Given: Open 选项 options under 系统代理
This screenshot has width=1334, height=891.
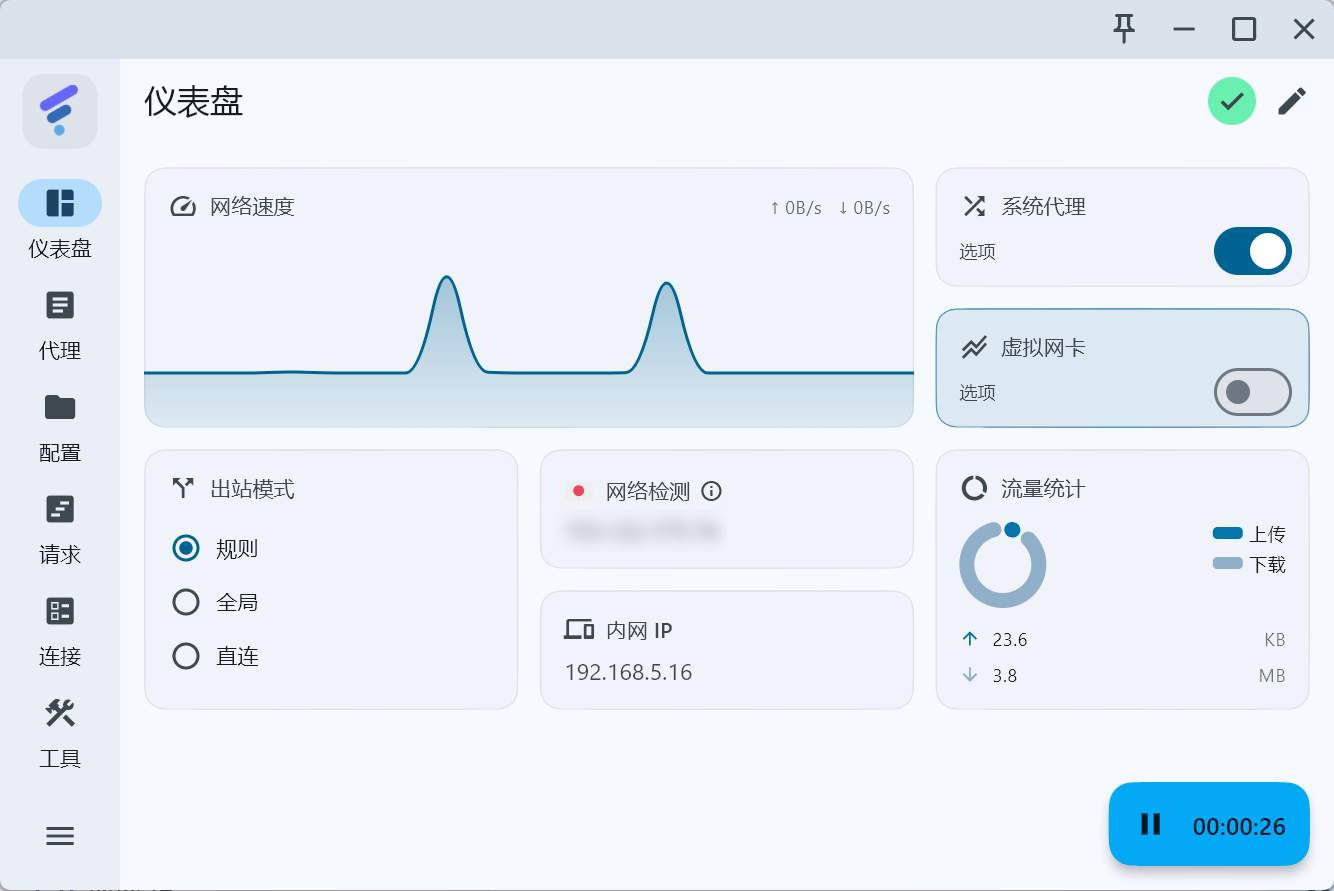Looking at the screenshot, I should [x=977, y=252].
